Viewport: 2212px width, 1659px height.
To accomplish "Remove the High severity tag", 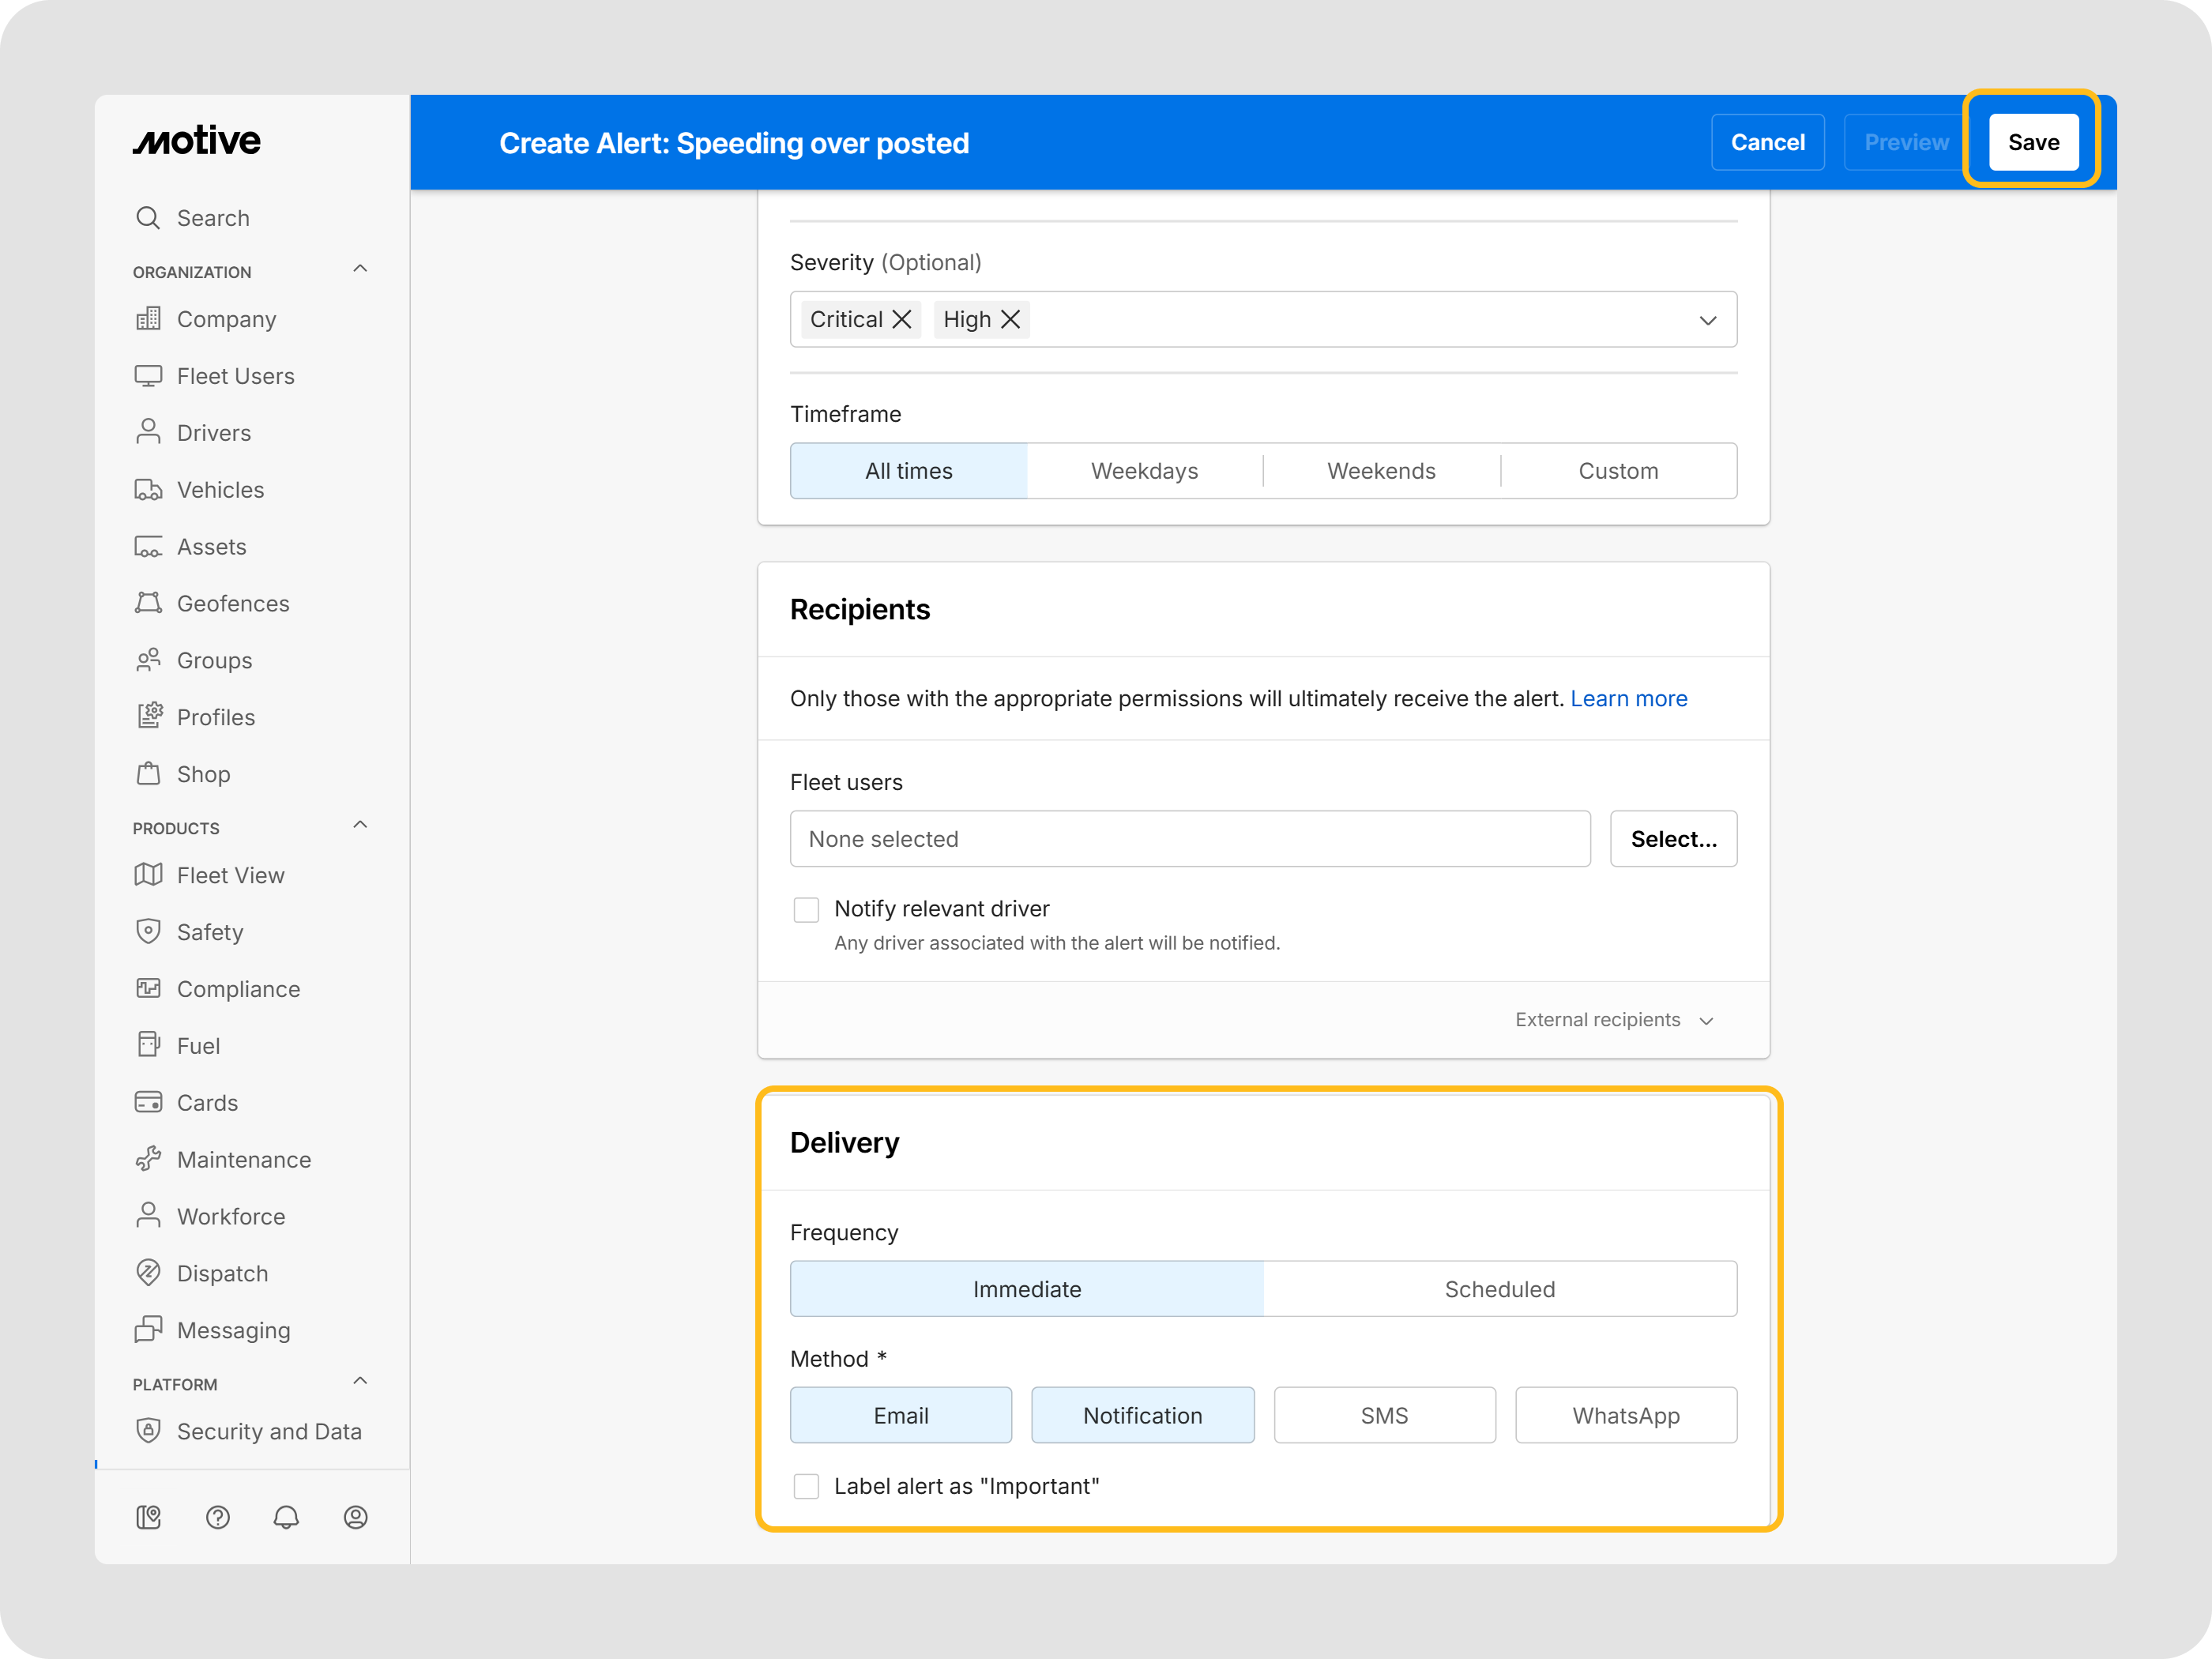I will (x=1011, y=319).
